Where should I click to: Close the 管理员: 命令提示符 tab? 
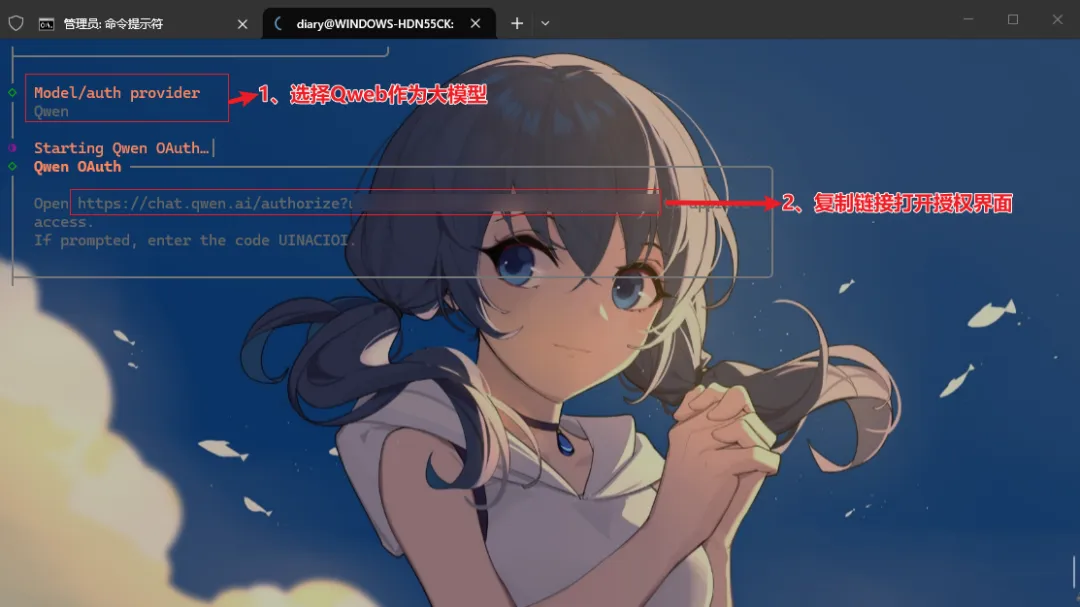coord(242,24)
